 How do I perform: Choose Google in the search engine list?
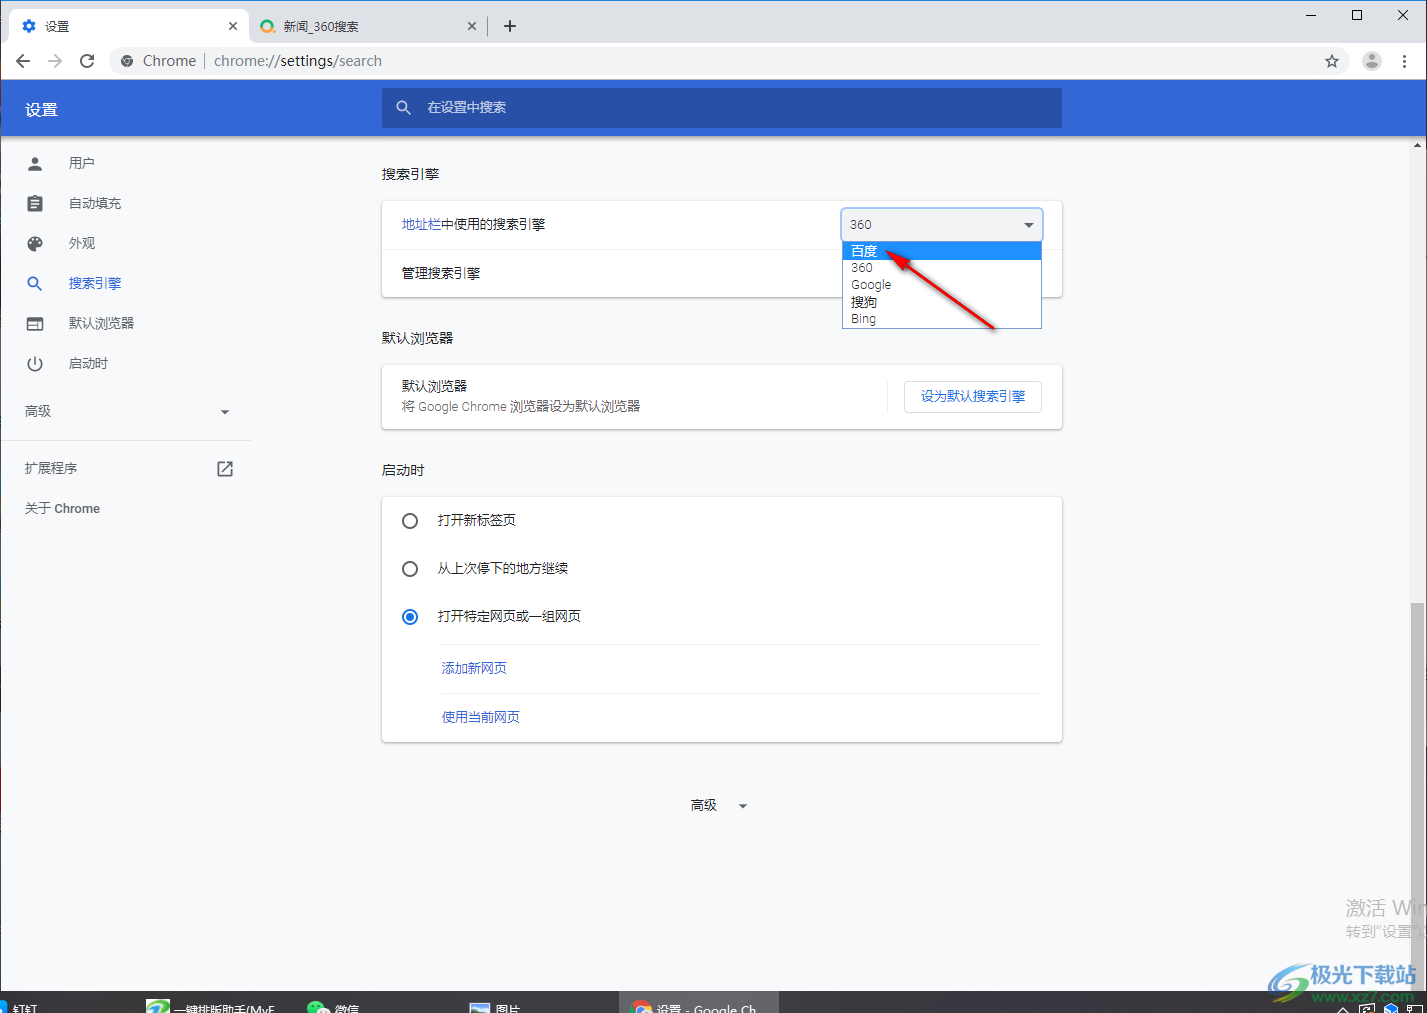click(942, 285)
